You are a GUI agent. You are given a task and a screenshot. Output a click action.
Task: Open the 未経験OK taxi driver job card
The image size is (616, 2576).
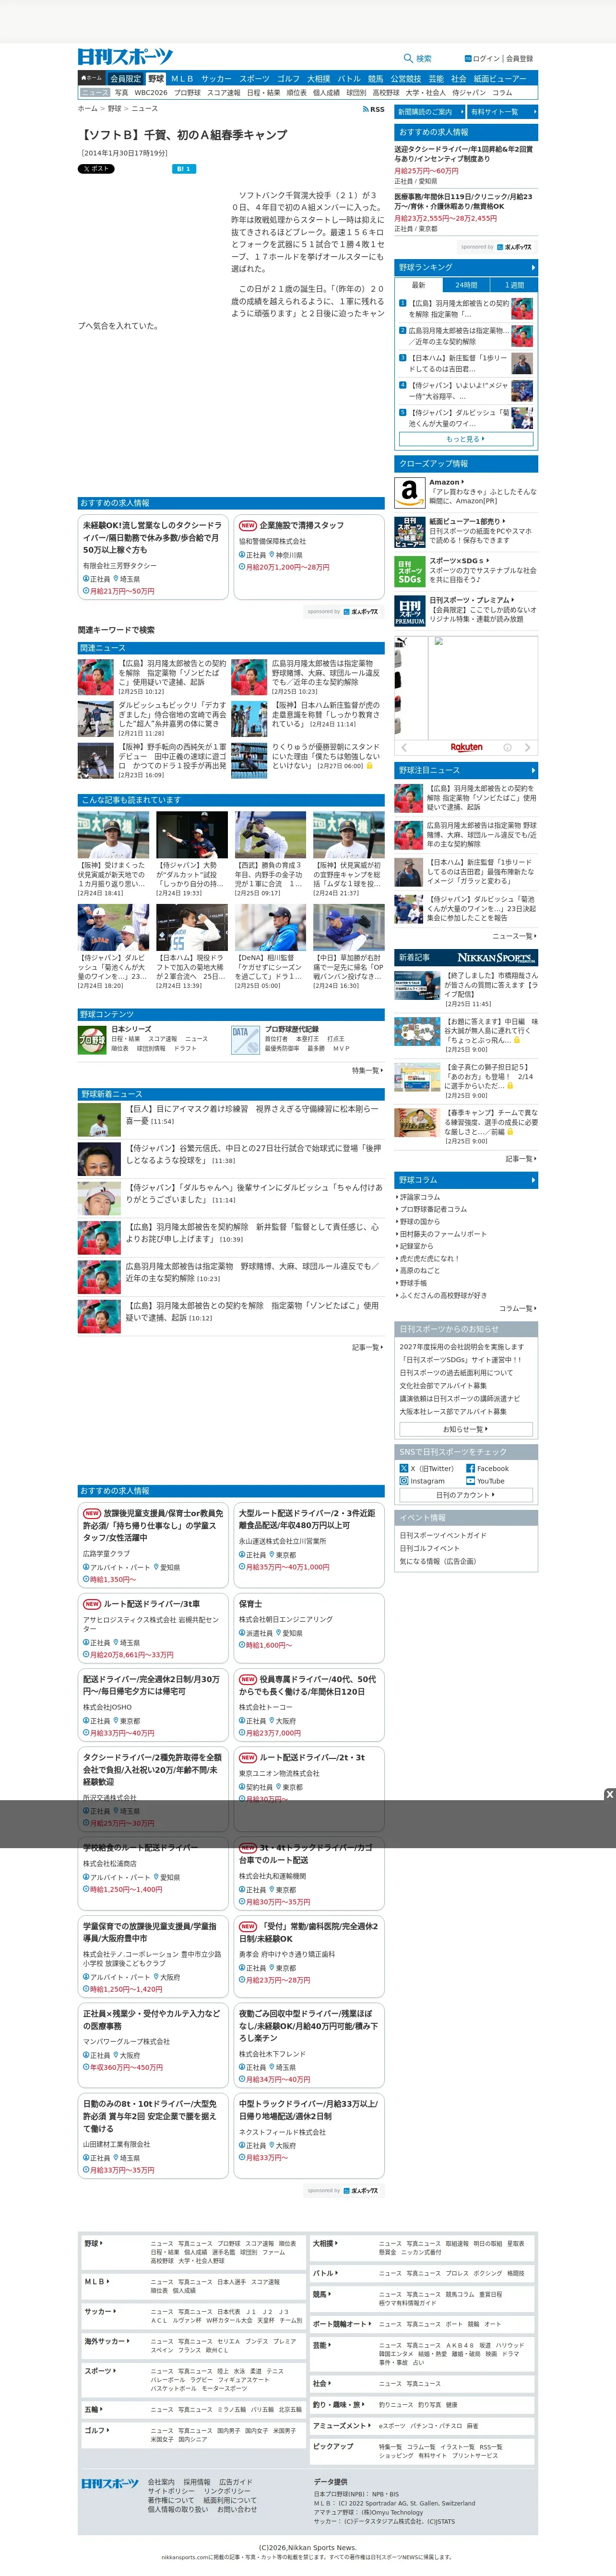pyautogui.click(x=153, y=557)
